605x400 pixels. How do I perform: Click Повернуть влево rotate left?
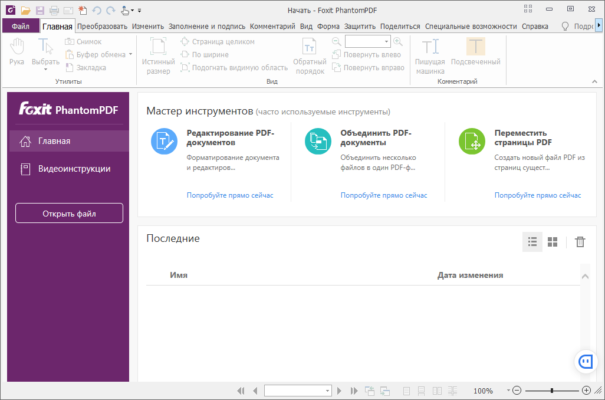coord(367,54)
